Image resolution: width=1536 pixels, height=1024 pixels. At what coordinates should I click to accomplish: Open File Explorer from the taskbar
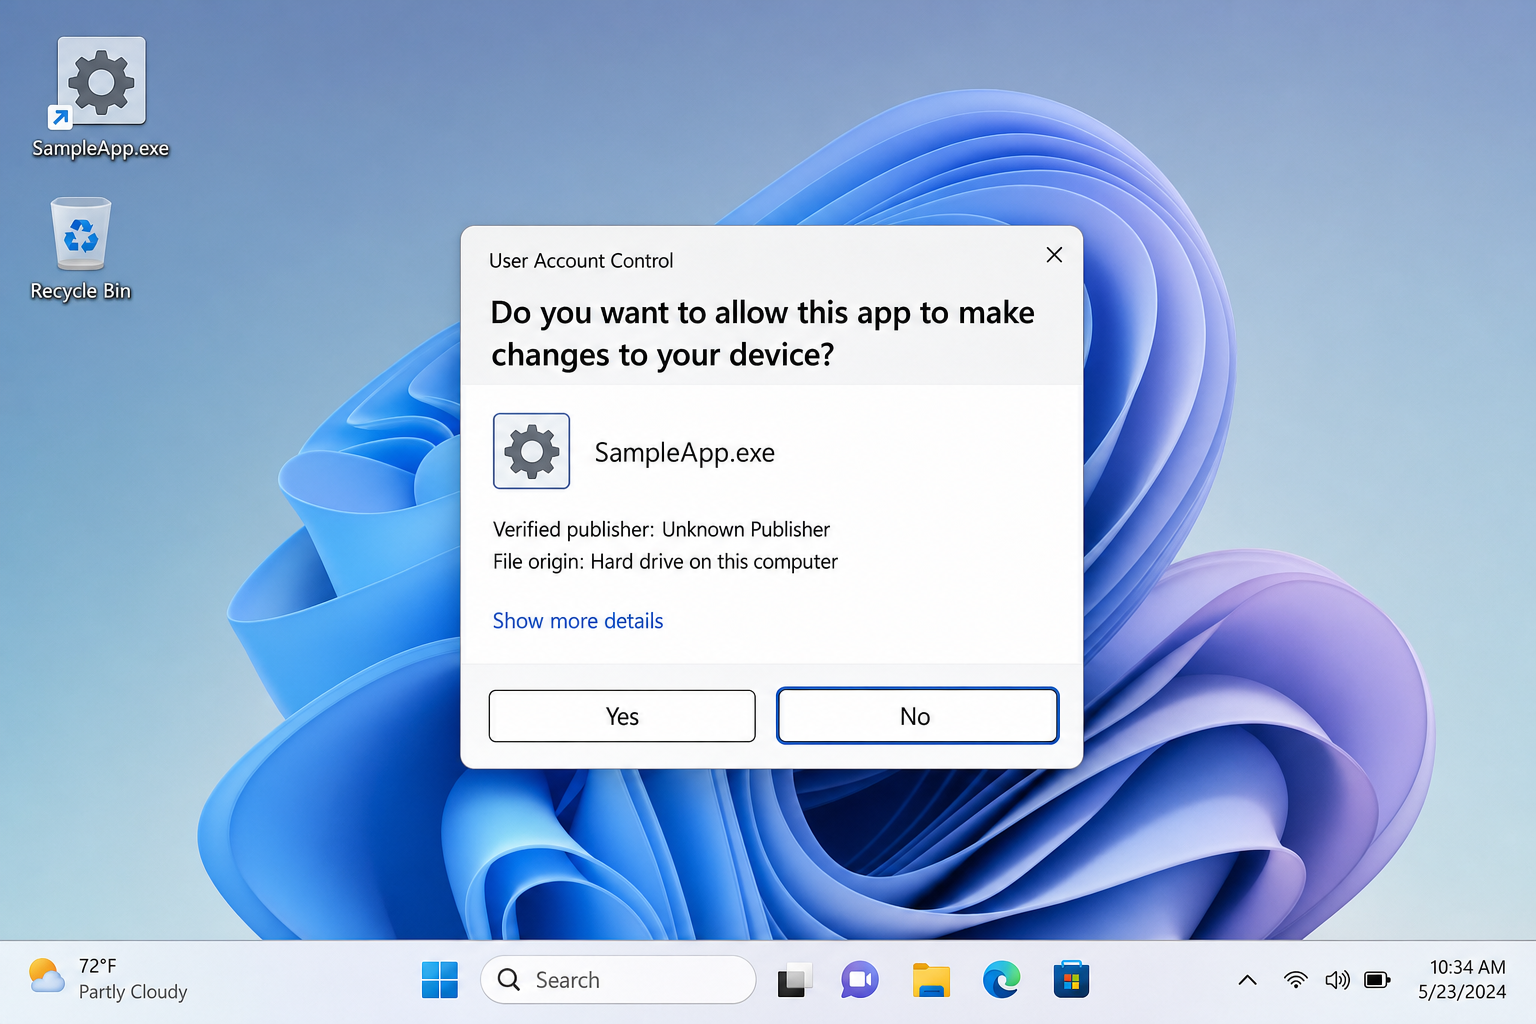point(931,980)
